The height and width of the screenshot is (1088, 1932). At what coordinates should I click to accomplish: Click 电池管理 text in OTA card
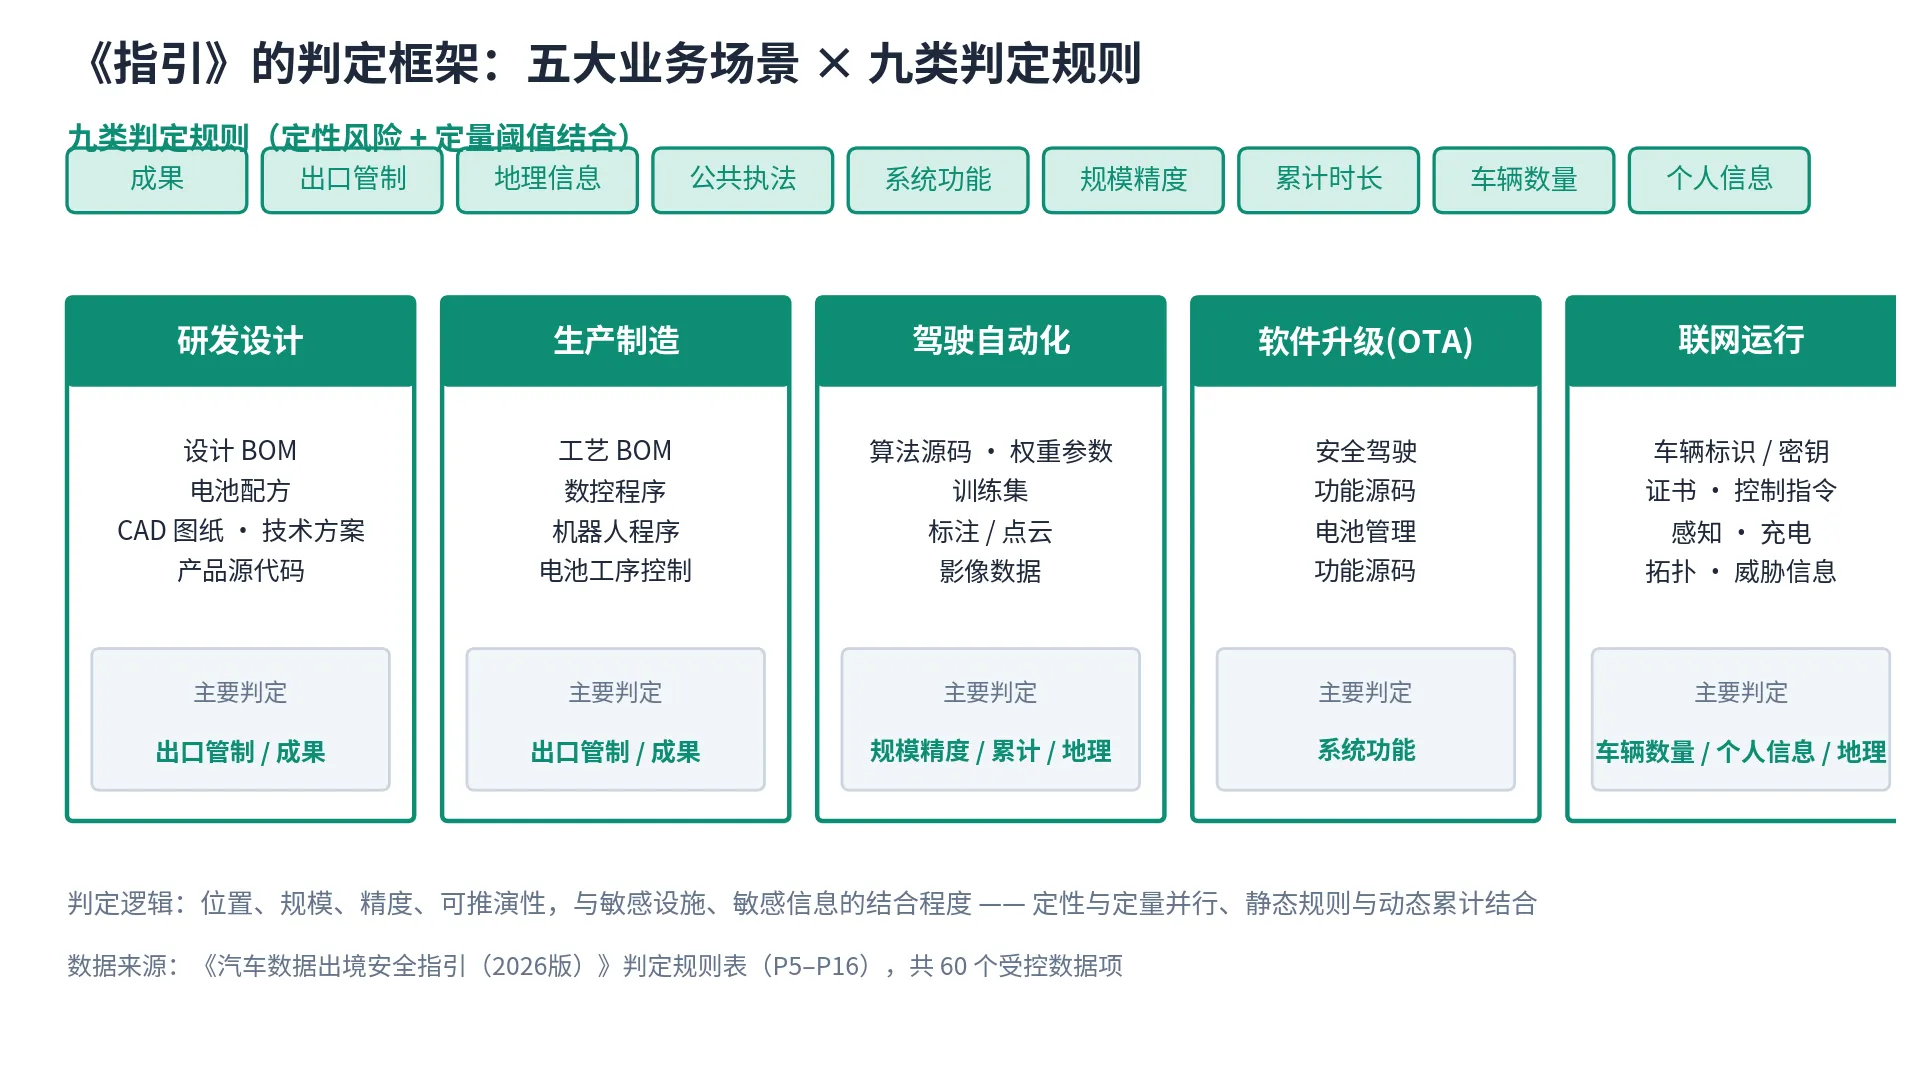[x=1366, y=532]
